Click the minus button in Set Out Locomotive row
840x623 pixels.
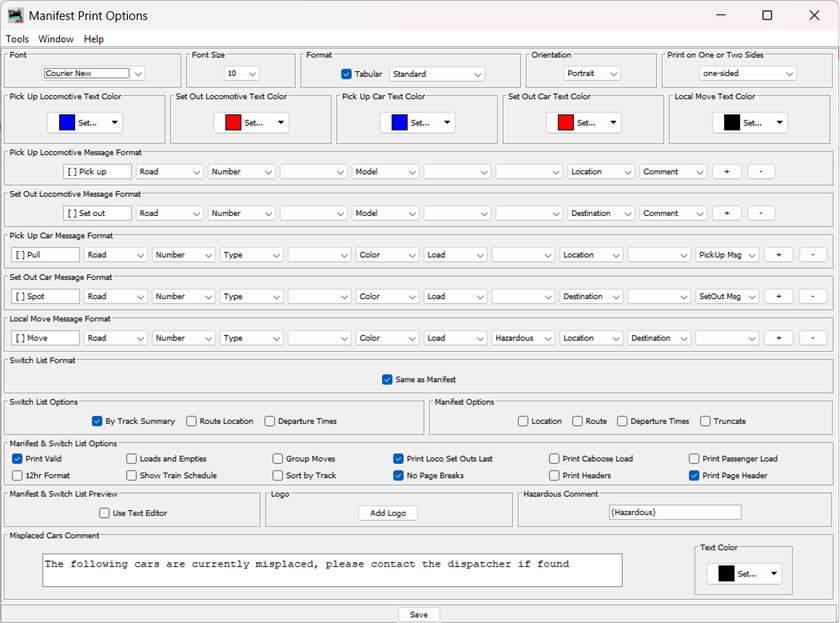(x=761, y=213)
